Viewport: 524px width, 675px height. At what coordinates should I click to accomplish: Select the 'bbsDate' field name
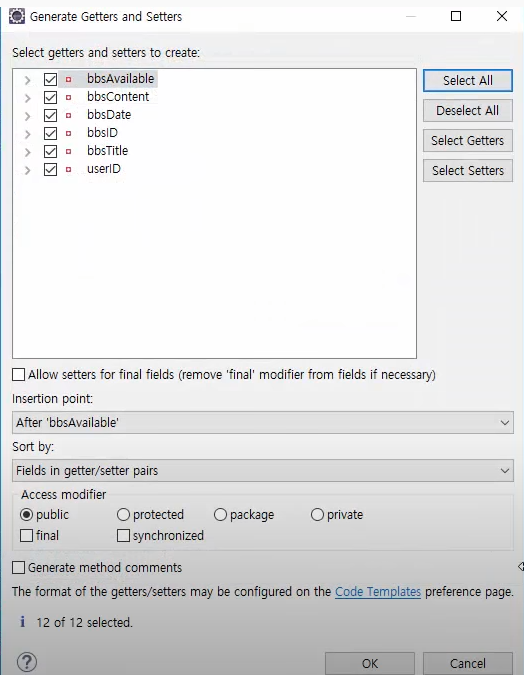tap(109, 115)
